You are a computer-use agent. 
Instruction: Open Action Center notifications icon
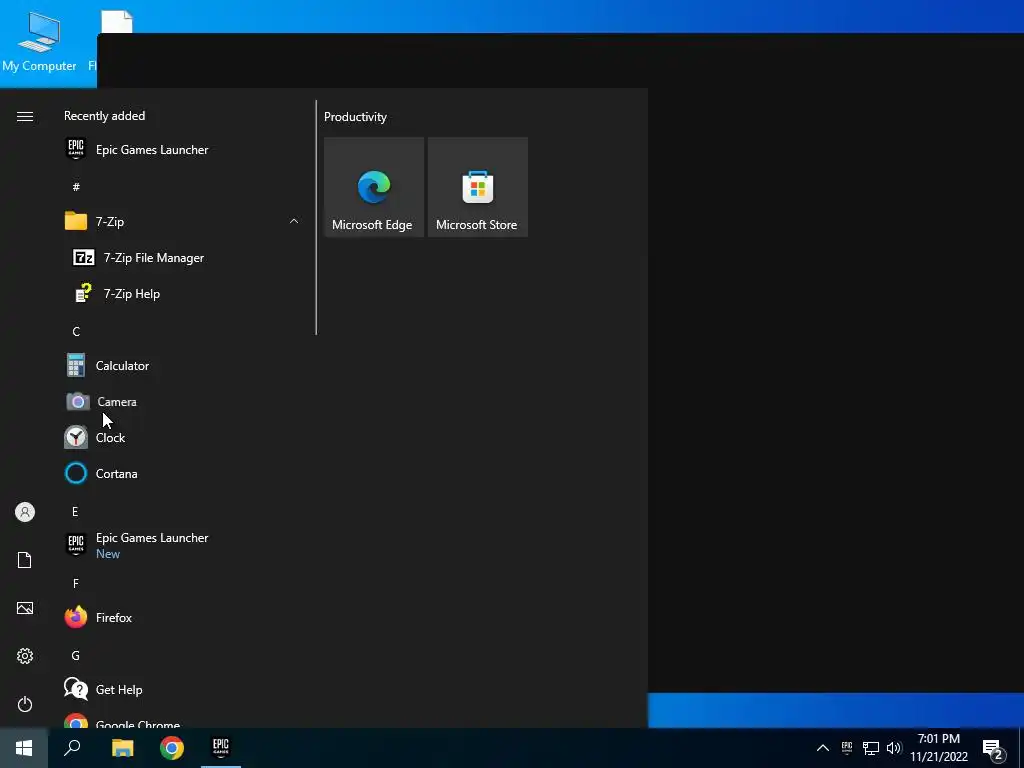pyautogui.click(x=993, y=749)
